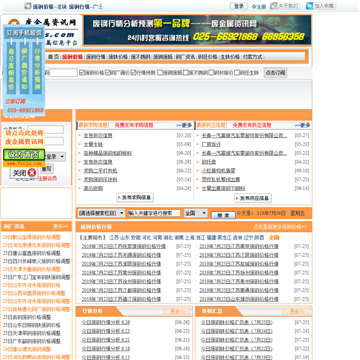The width and height of the screenshot is (360, 360).
Task: Click the page icon before 废钢价格-迁钢
Action: click(27, 6)
